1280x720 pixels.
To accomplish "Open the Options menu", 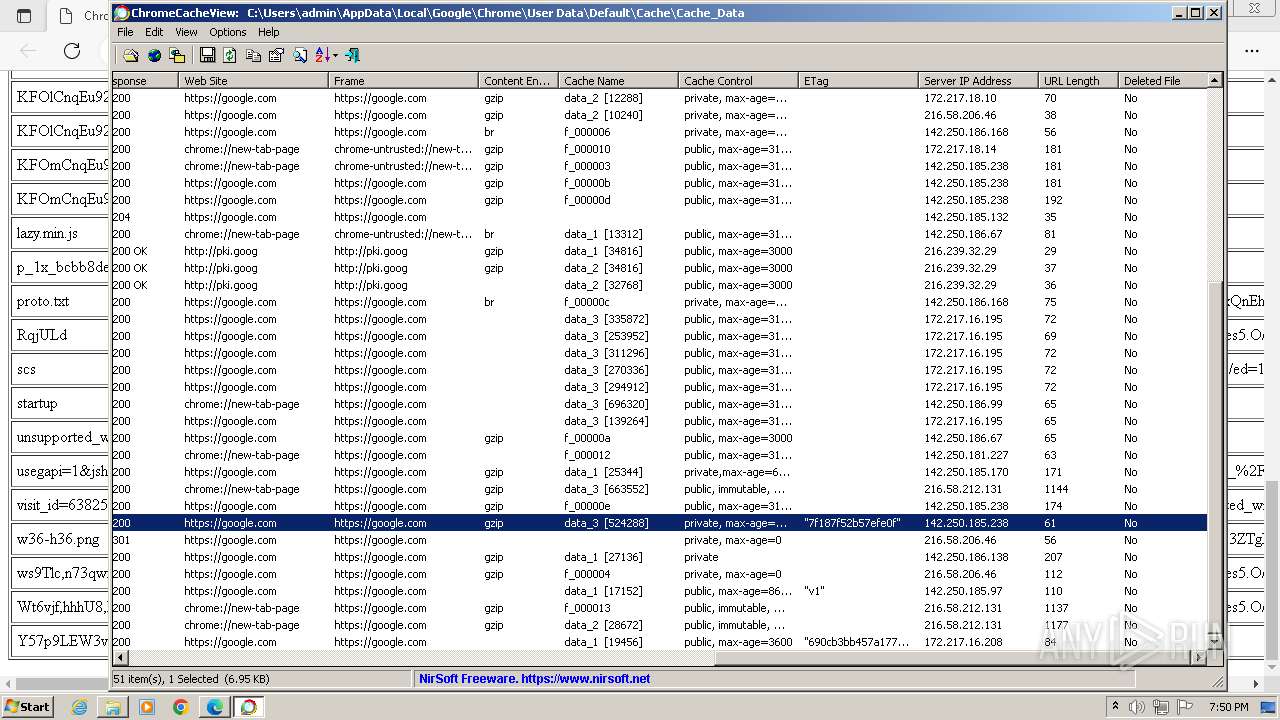I will 228,32.
